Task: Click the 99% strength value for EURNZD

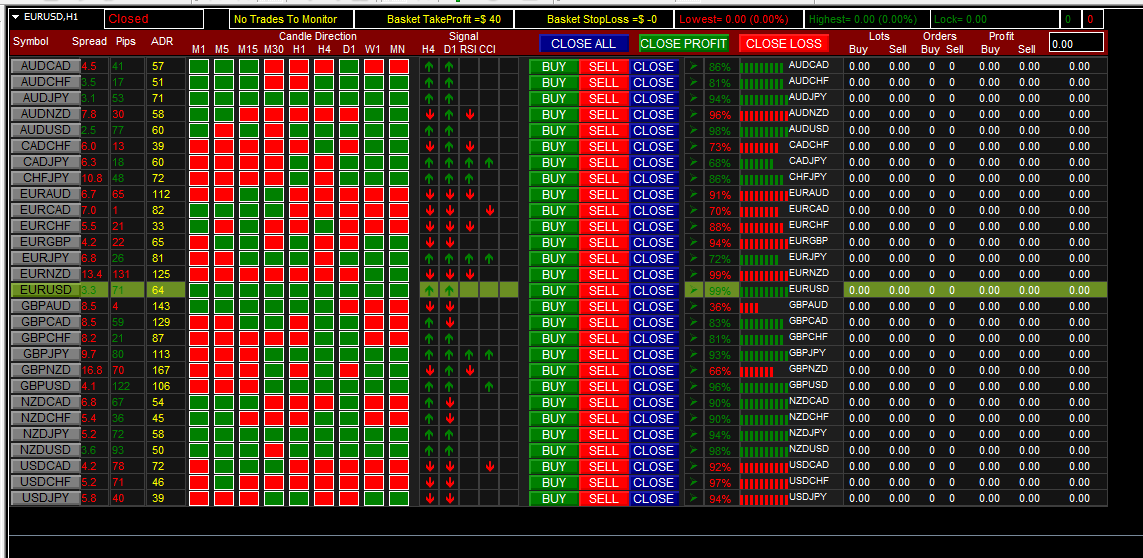Action: tap(719, 275)
